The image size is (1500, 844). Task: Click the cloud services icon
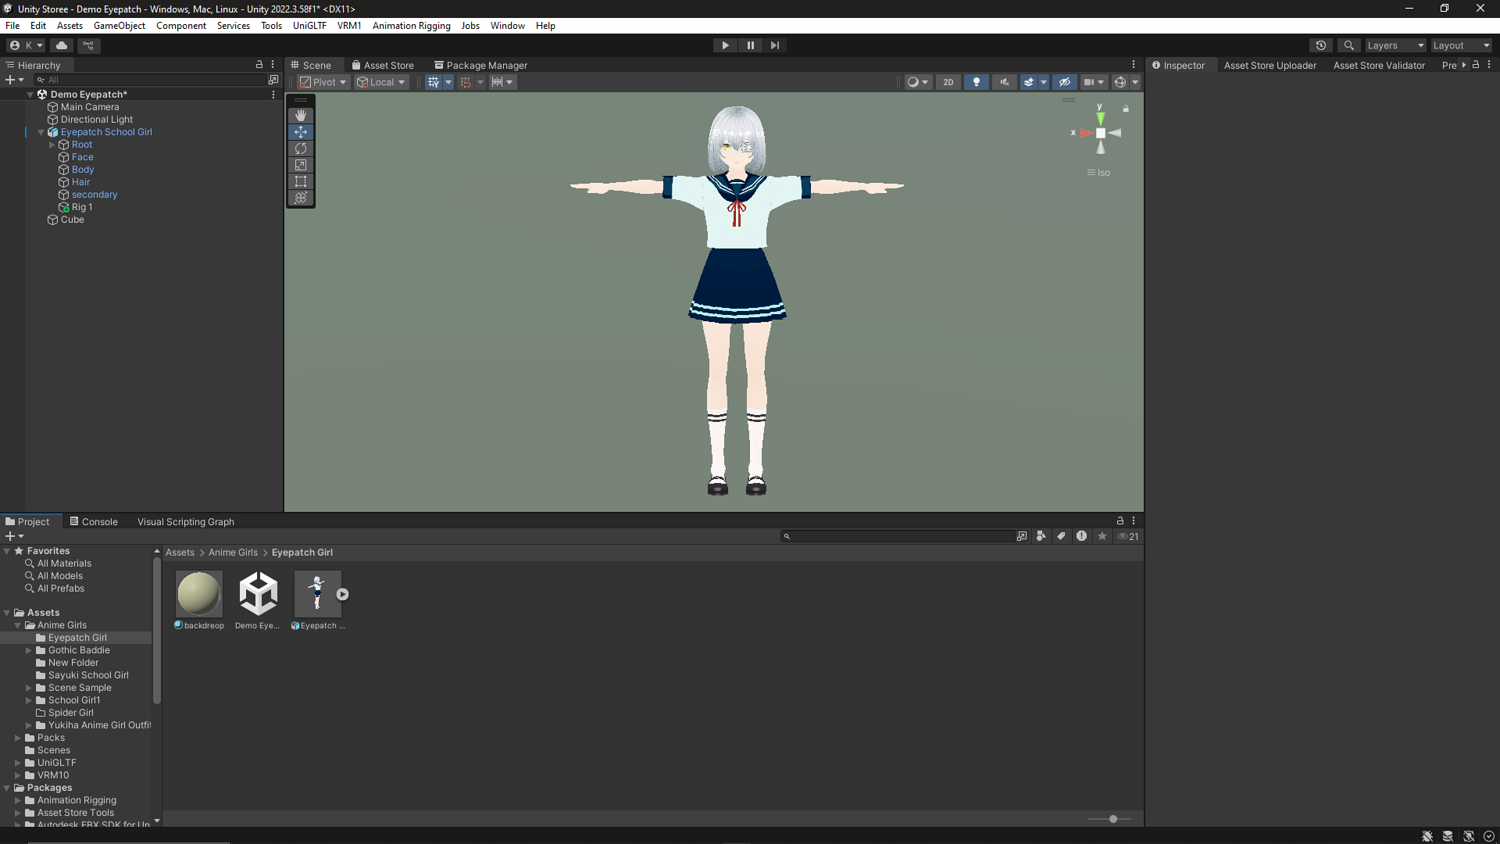[x=62, y=45]
